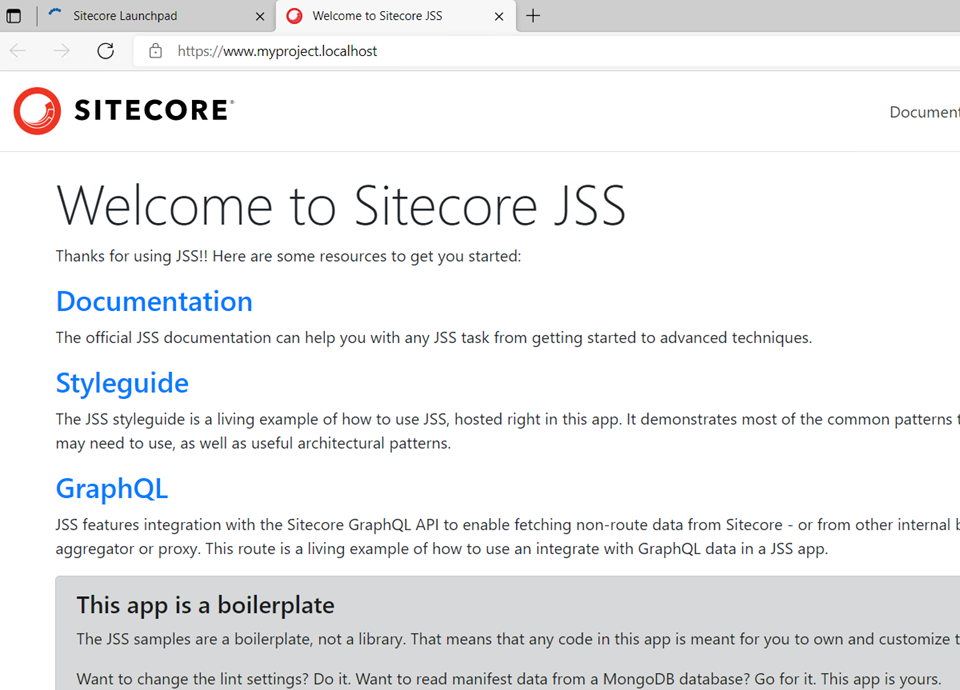Click the Sitecore JSS tab favicon
The width and height of the screenshot is (960, 690).
tap(294, 16)
